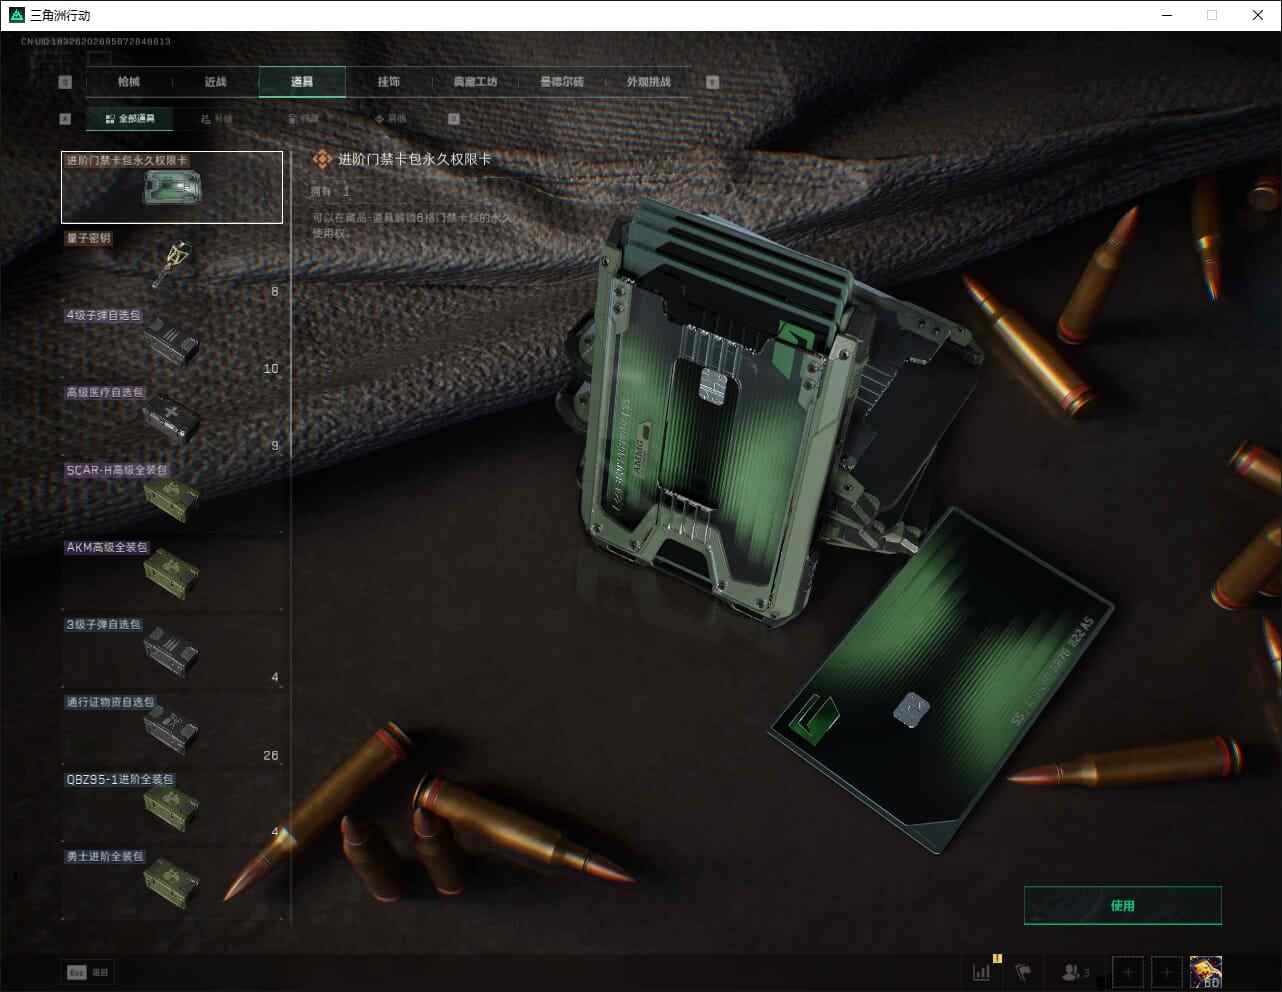Select the 进阶门禁卡包永久权限卡 item

[172, 187]
